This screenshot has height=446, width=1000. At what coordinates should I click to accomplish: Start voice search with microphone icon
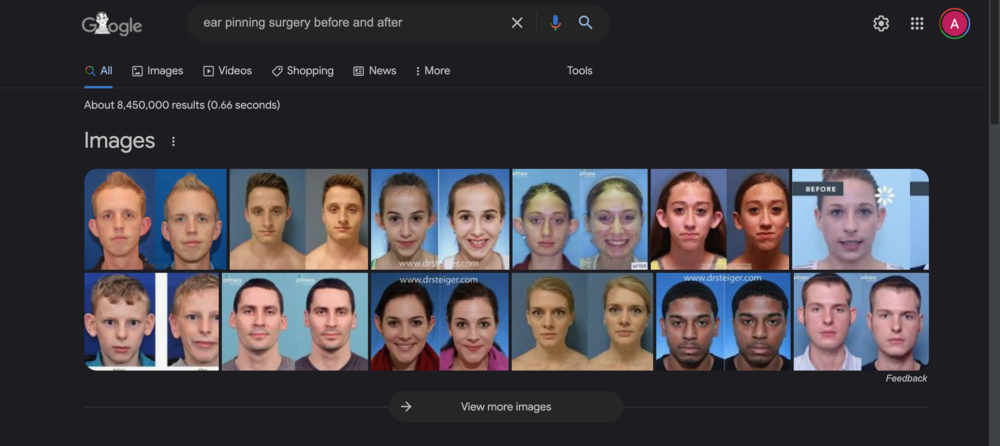(555, 23)
